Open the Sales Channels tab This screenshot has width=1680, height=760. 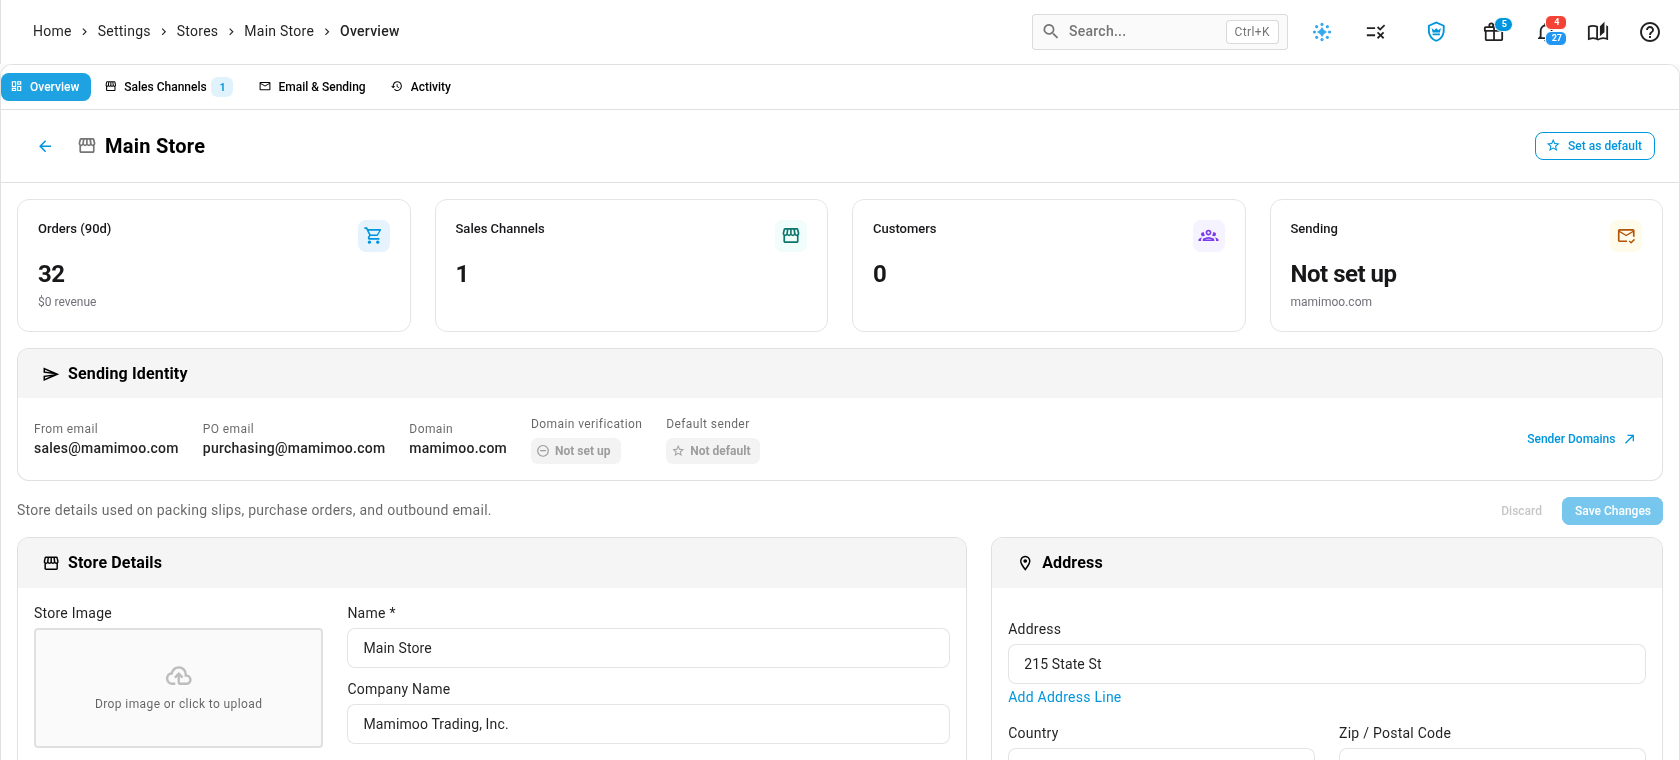(168, 87)
